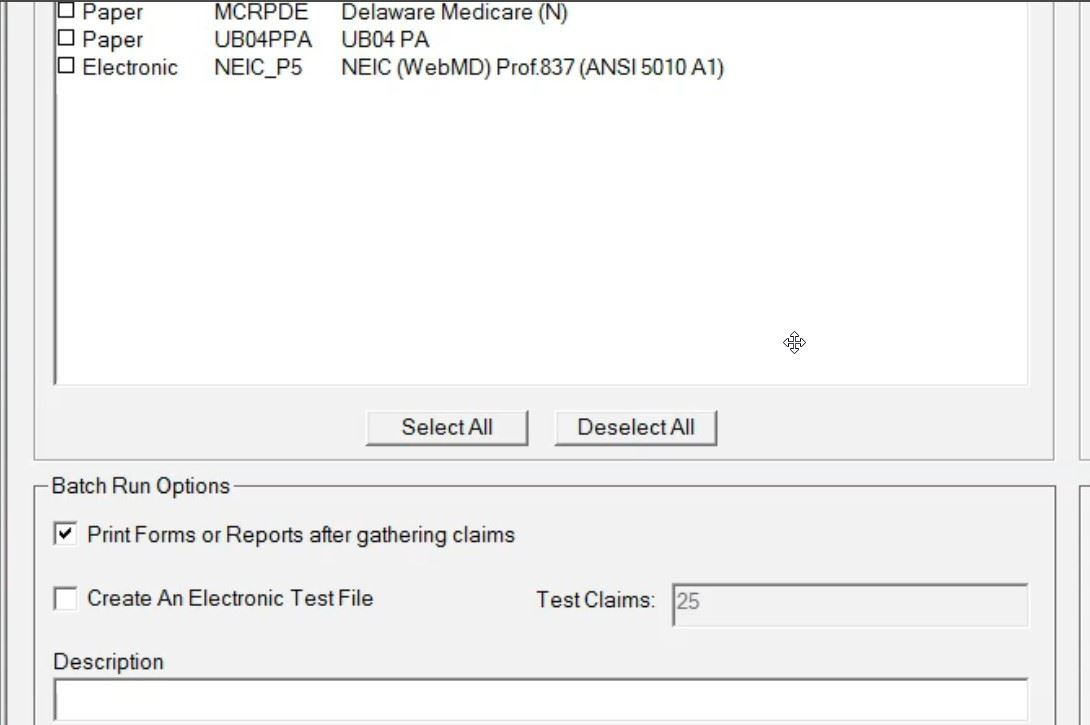The image size is (1090, 725).
Task: Select the UB04 PA description text
Action: tap(385, 40)
